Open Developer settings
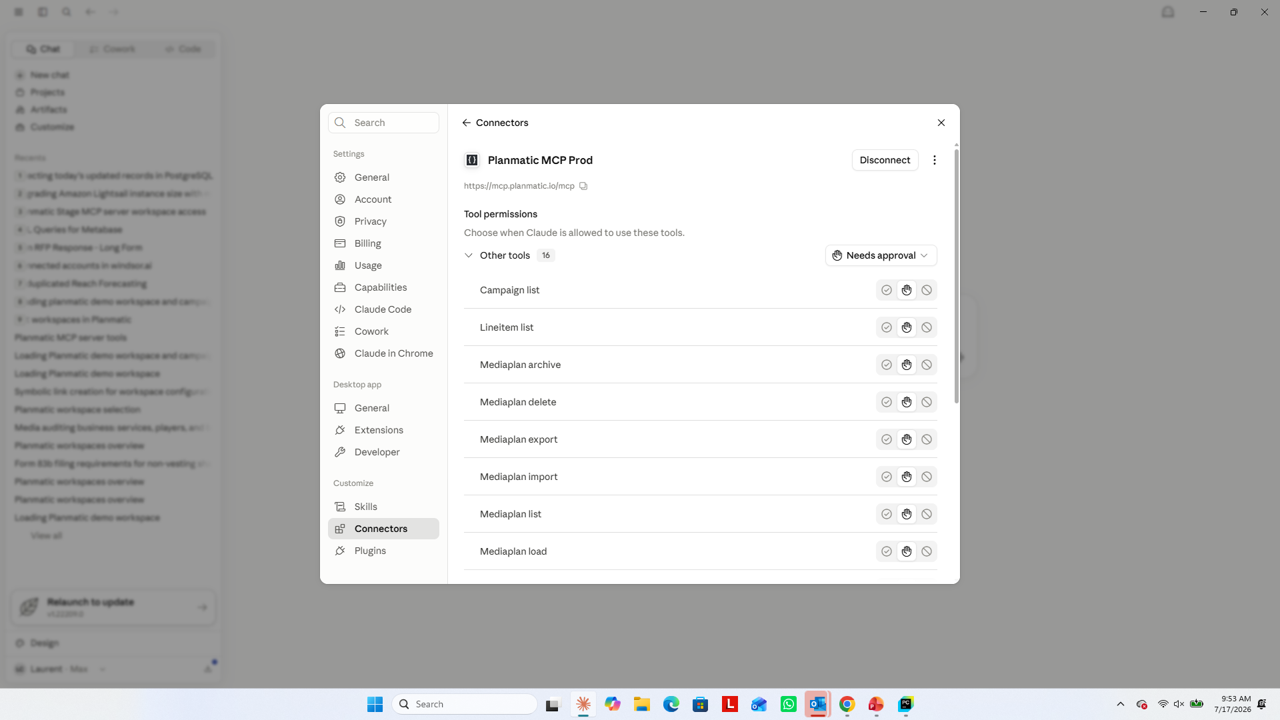 click(384, 452)
